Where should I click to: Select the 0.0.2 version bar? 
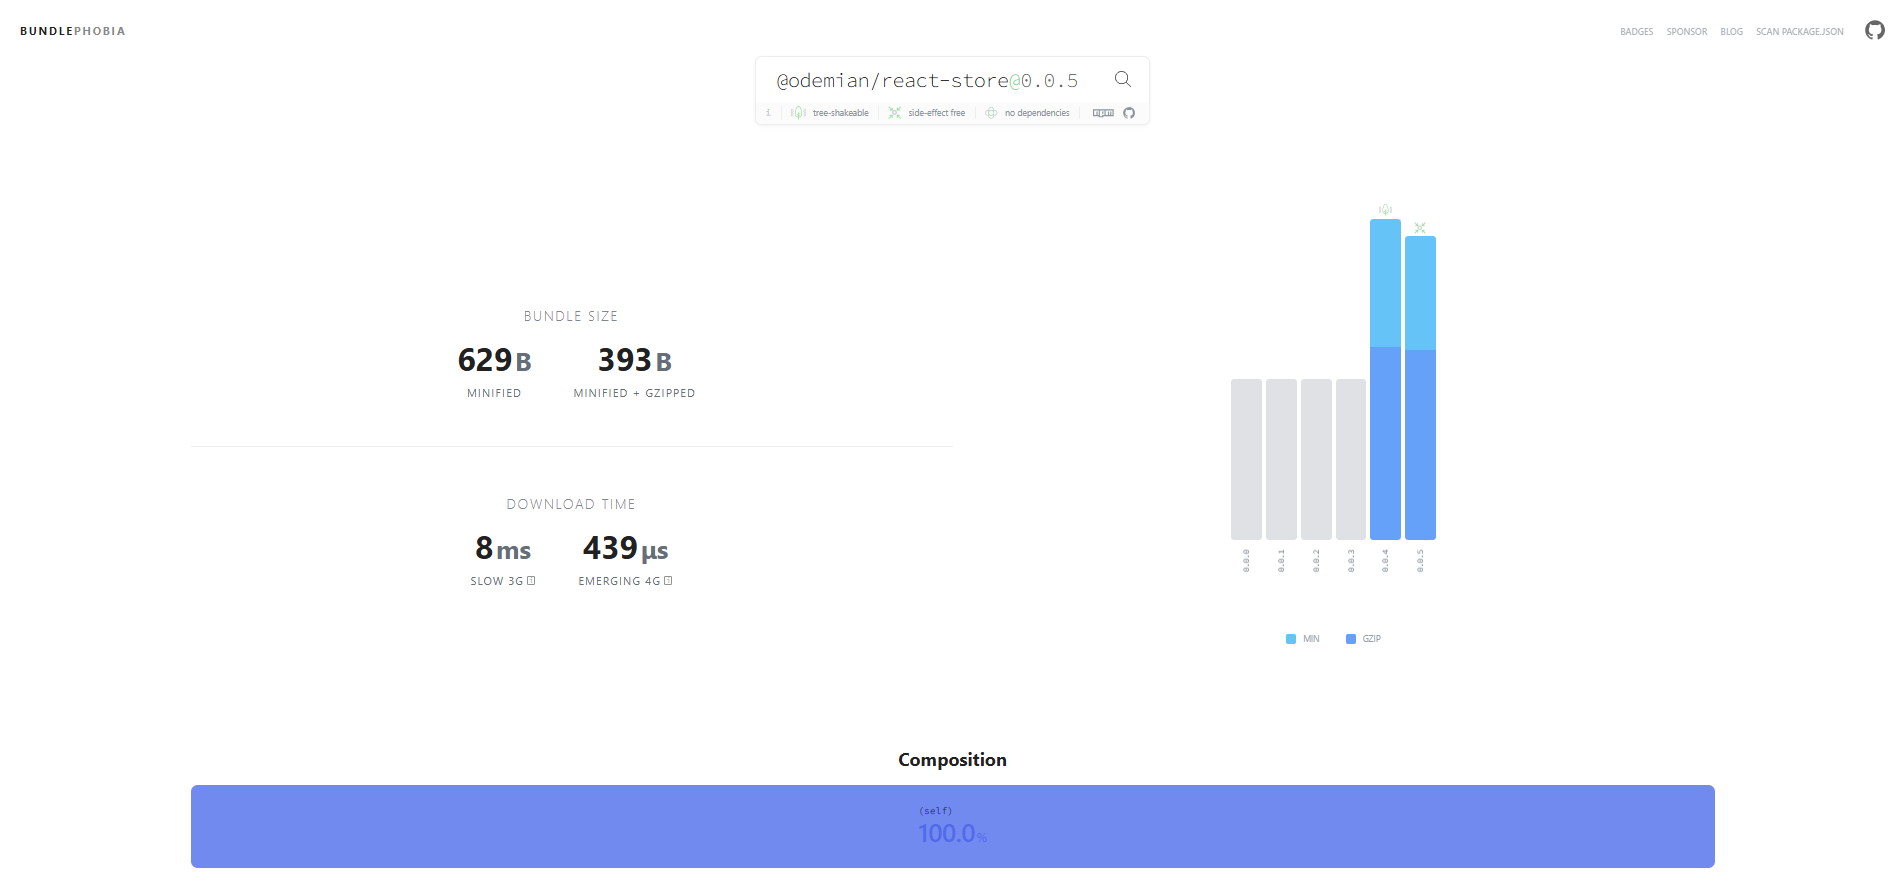1316,459
